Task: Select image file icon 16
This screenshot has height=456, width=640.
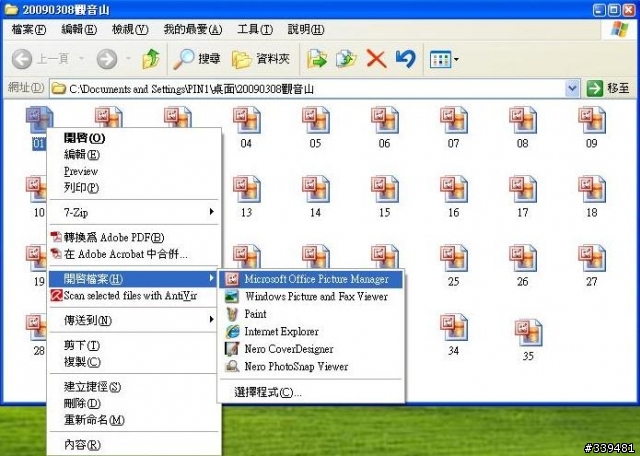Action: (x=453, y=189)
